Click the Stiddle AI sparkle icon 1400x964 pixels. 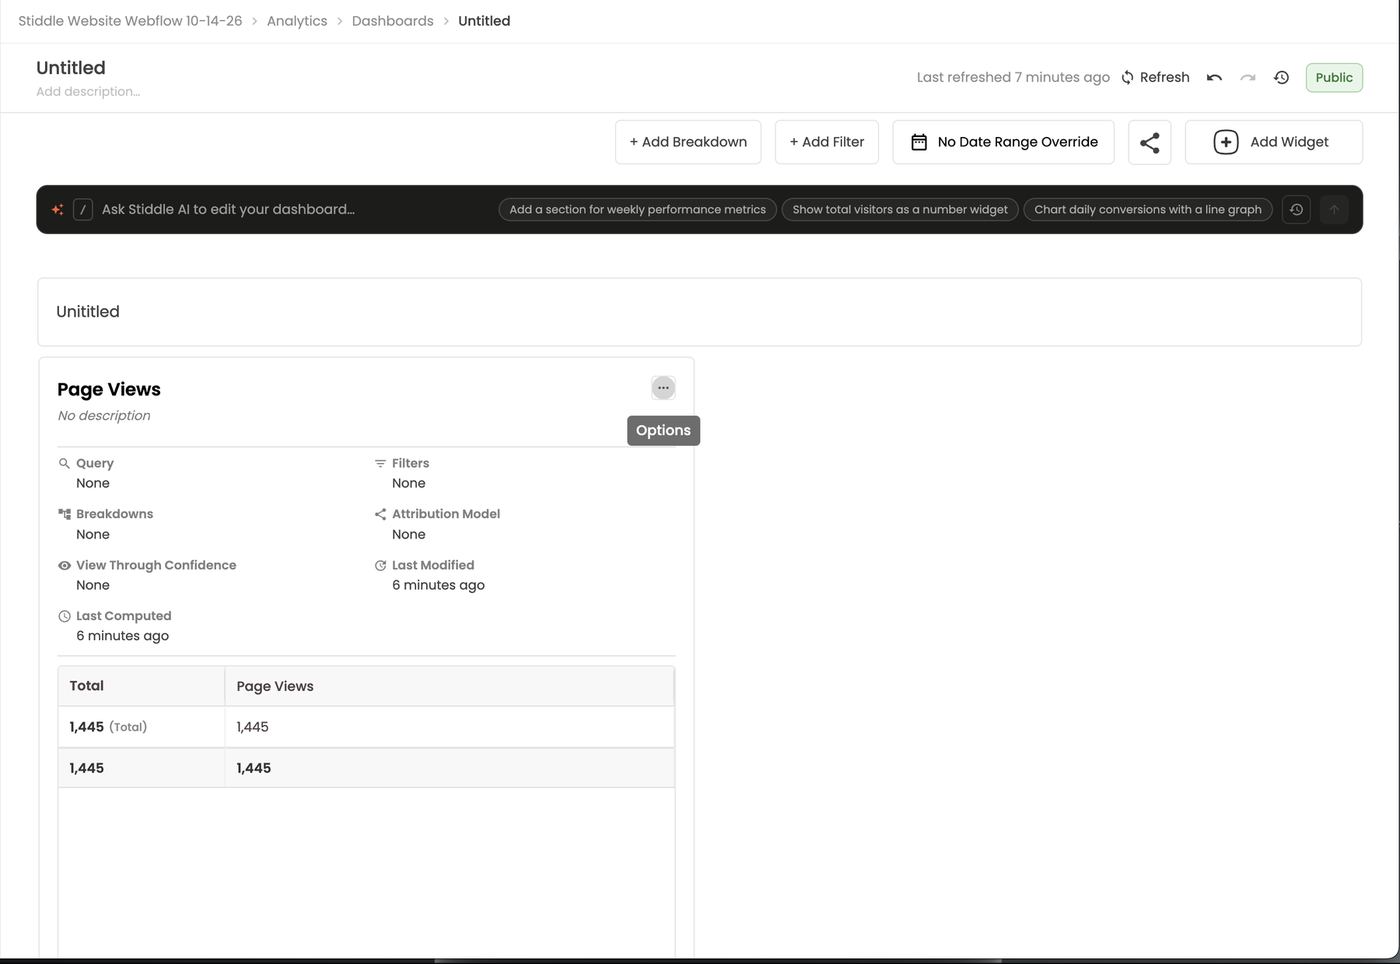tap(57, 209)
